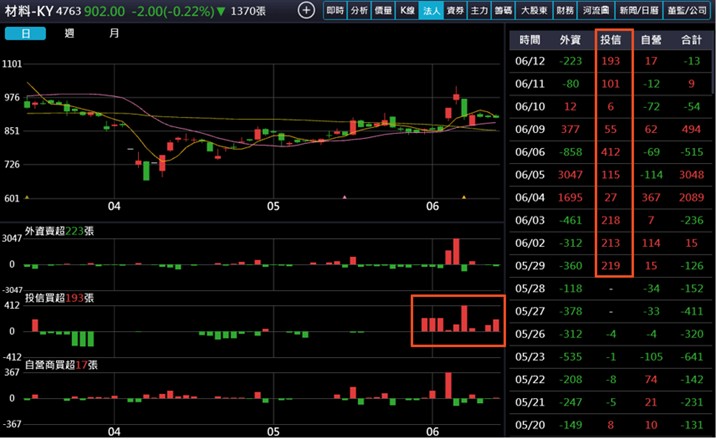Click the green down-arrow price indicator
This screenshot has width=716, height=440.
coord(221,11)
